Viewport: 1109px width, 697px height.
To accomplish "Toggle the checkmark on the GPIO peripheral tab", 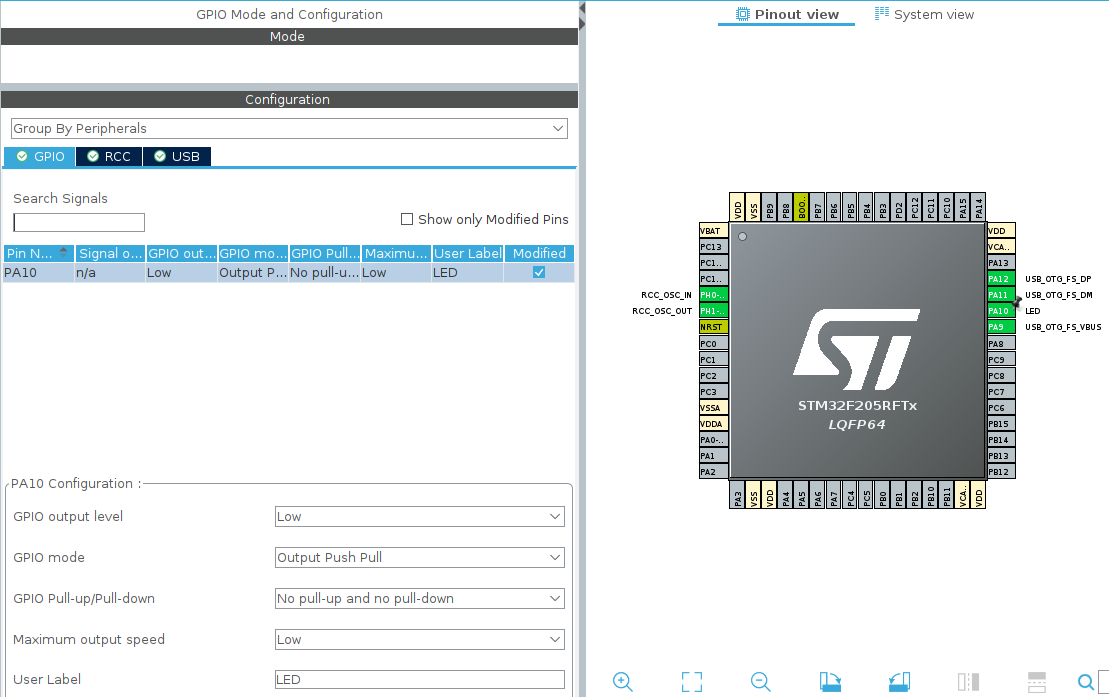I will [24, 156].
